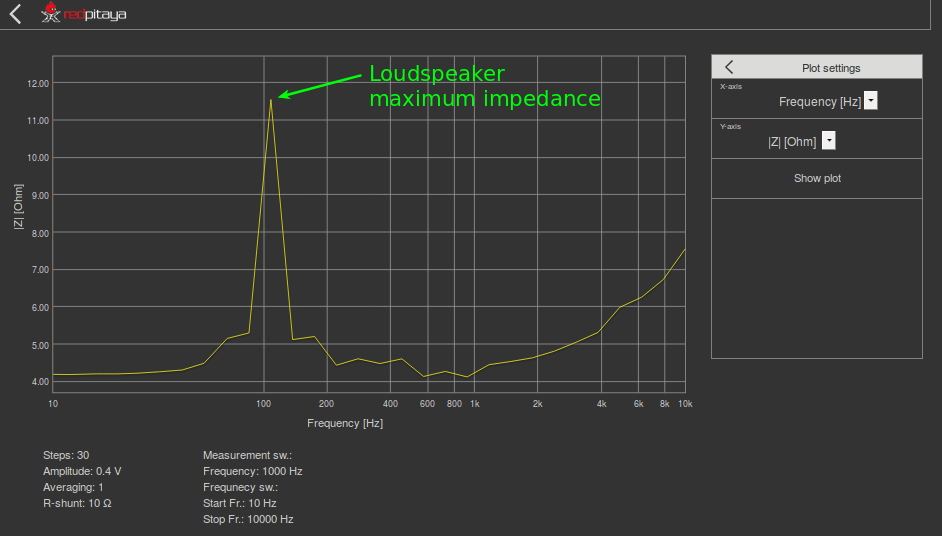The width and height of the screenshot is (942, 536).
Task: Click the 4.00 y-axis tick label
Action: (x=40, y=382)
